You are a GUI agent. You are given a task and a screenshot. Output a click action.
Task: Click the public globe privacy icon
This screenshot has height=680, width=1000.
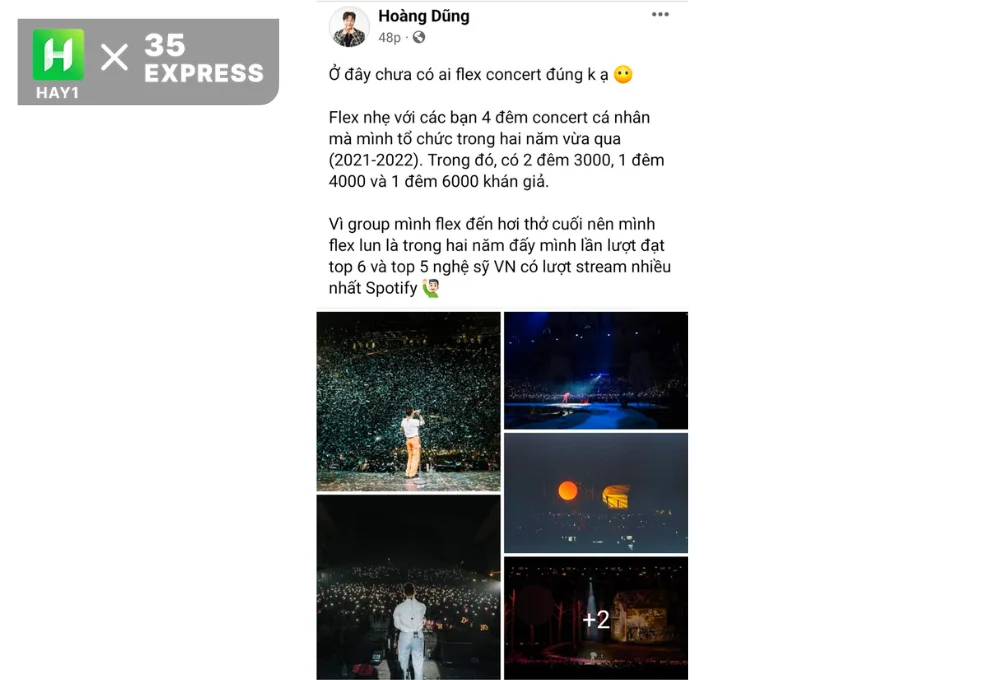coord(419,38)
